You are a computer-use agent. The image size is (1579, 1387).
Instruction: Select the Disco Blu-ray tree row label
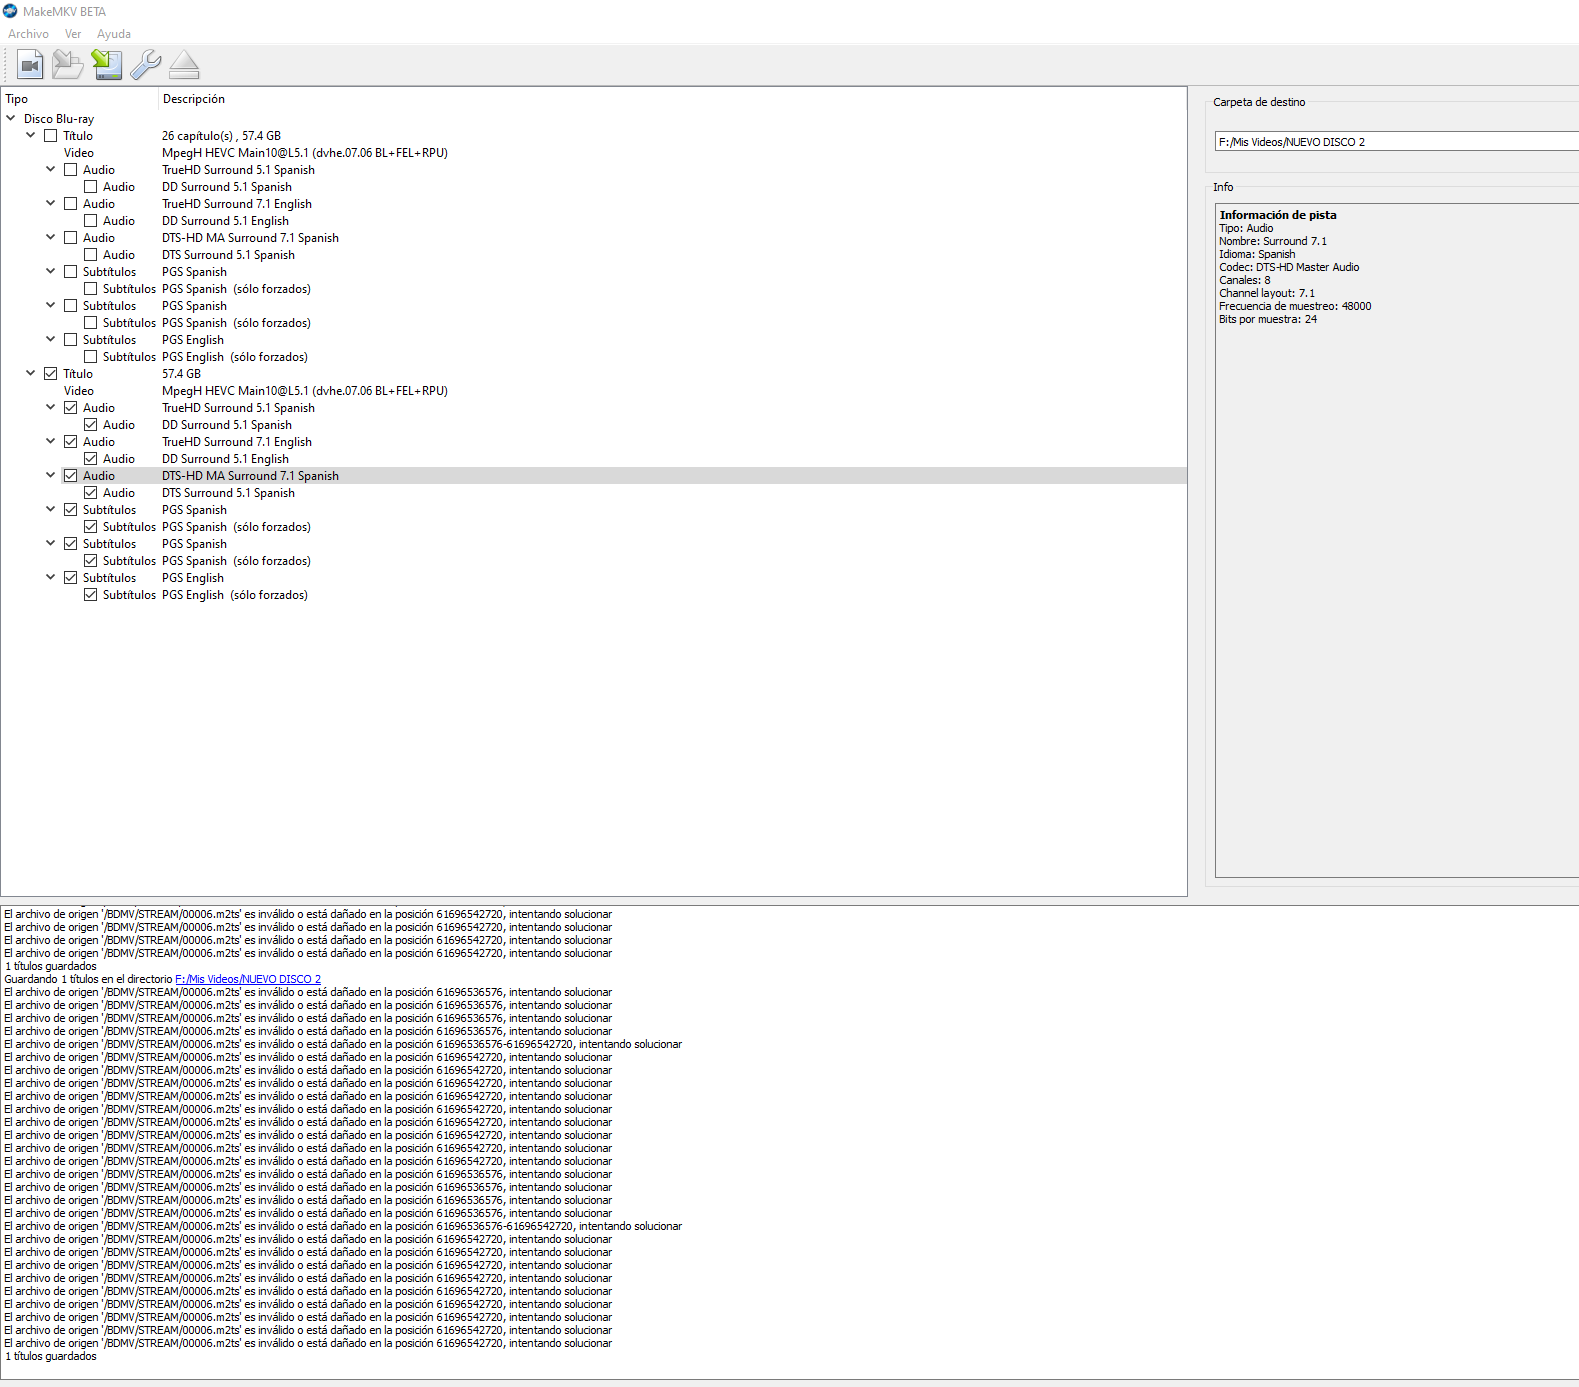pyautogui.click(x=59, y=119)
